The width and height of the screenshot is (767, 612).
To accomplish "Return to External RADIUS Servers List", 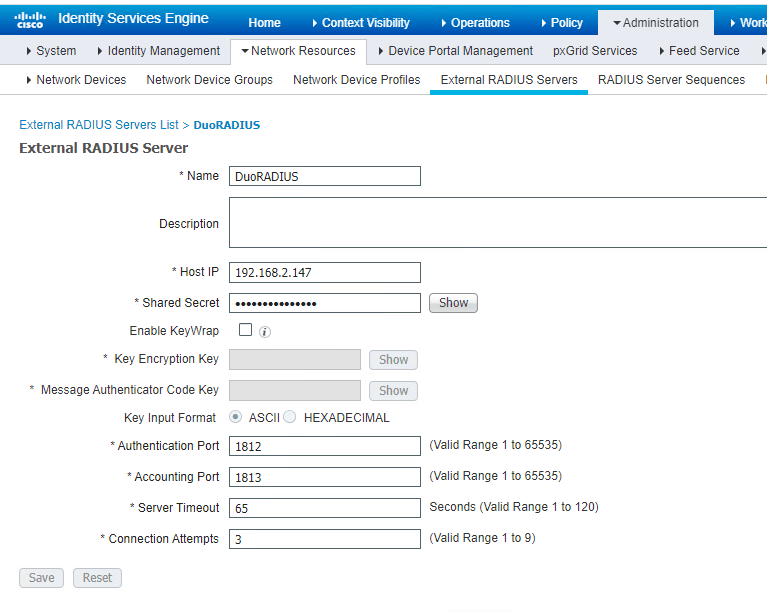I will (x=98, y=125).
